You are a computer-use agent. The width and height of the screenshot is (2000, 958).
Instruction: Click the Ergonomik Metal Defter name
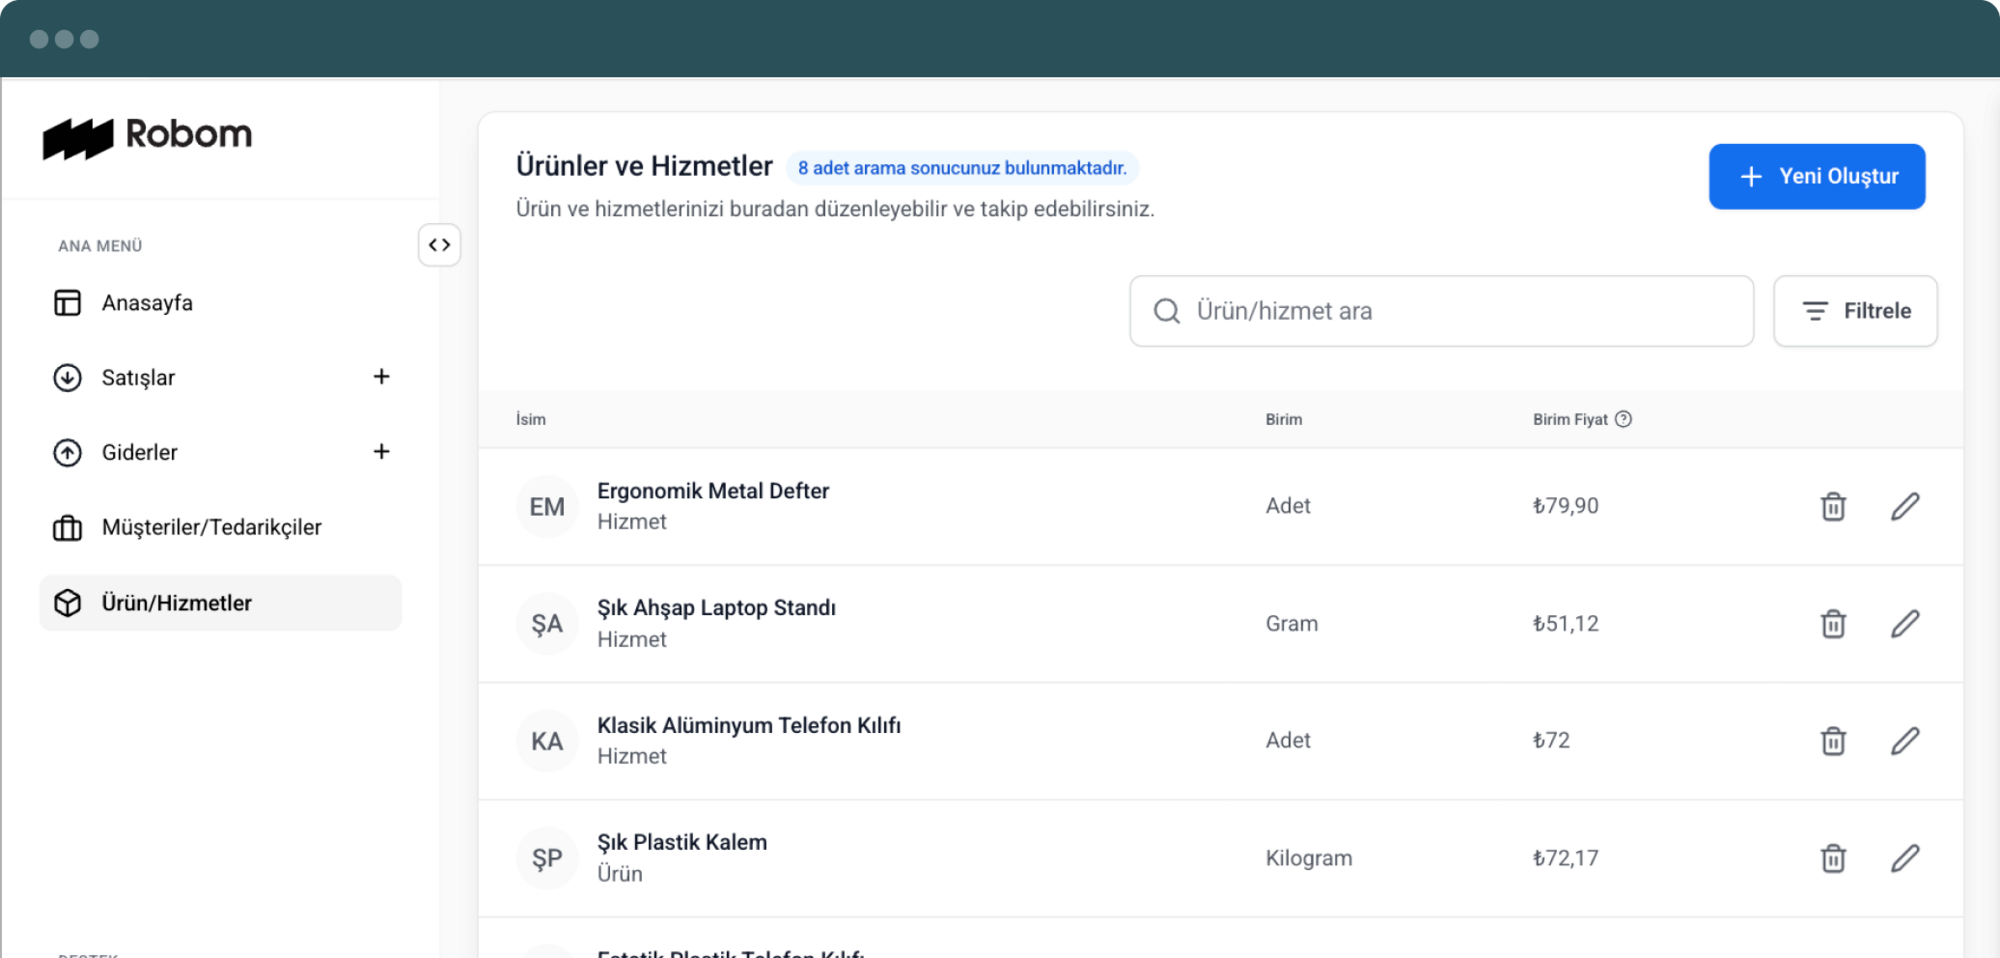(713, 491)
